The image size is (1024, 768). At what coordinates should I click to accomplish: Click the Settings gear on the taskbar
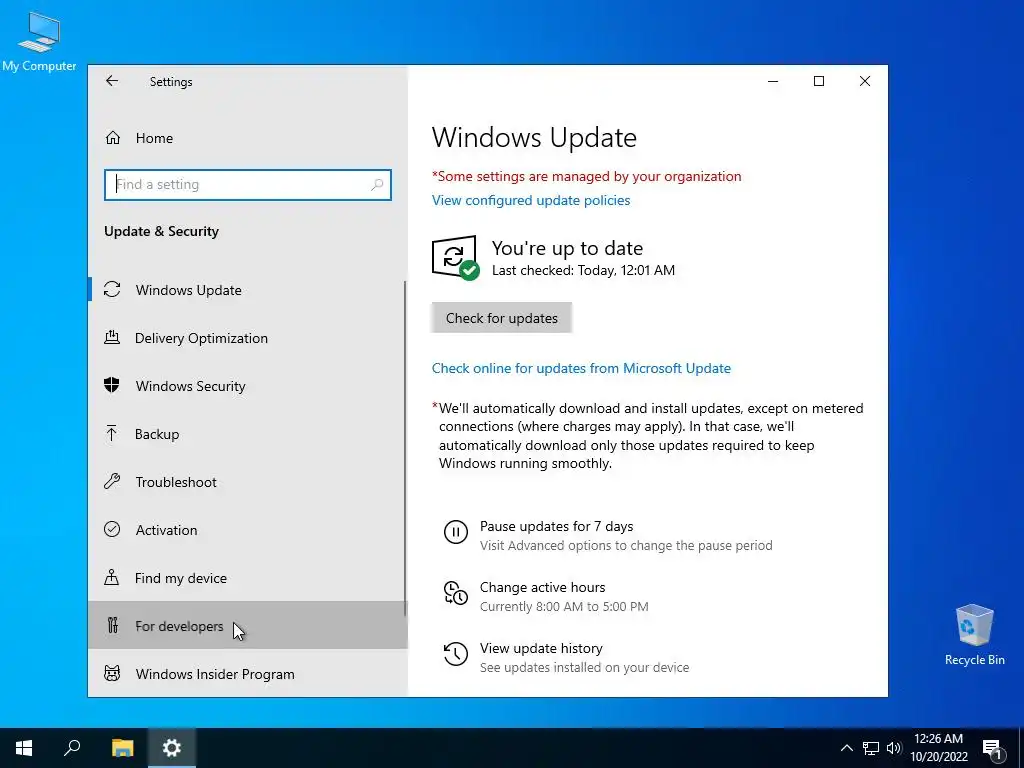[x=172, y=748]
